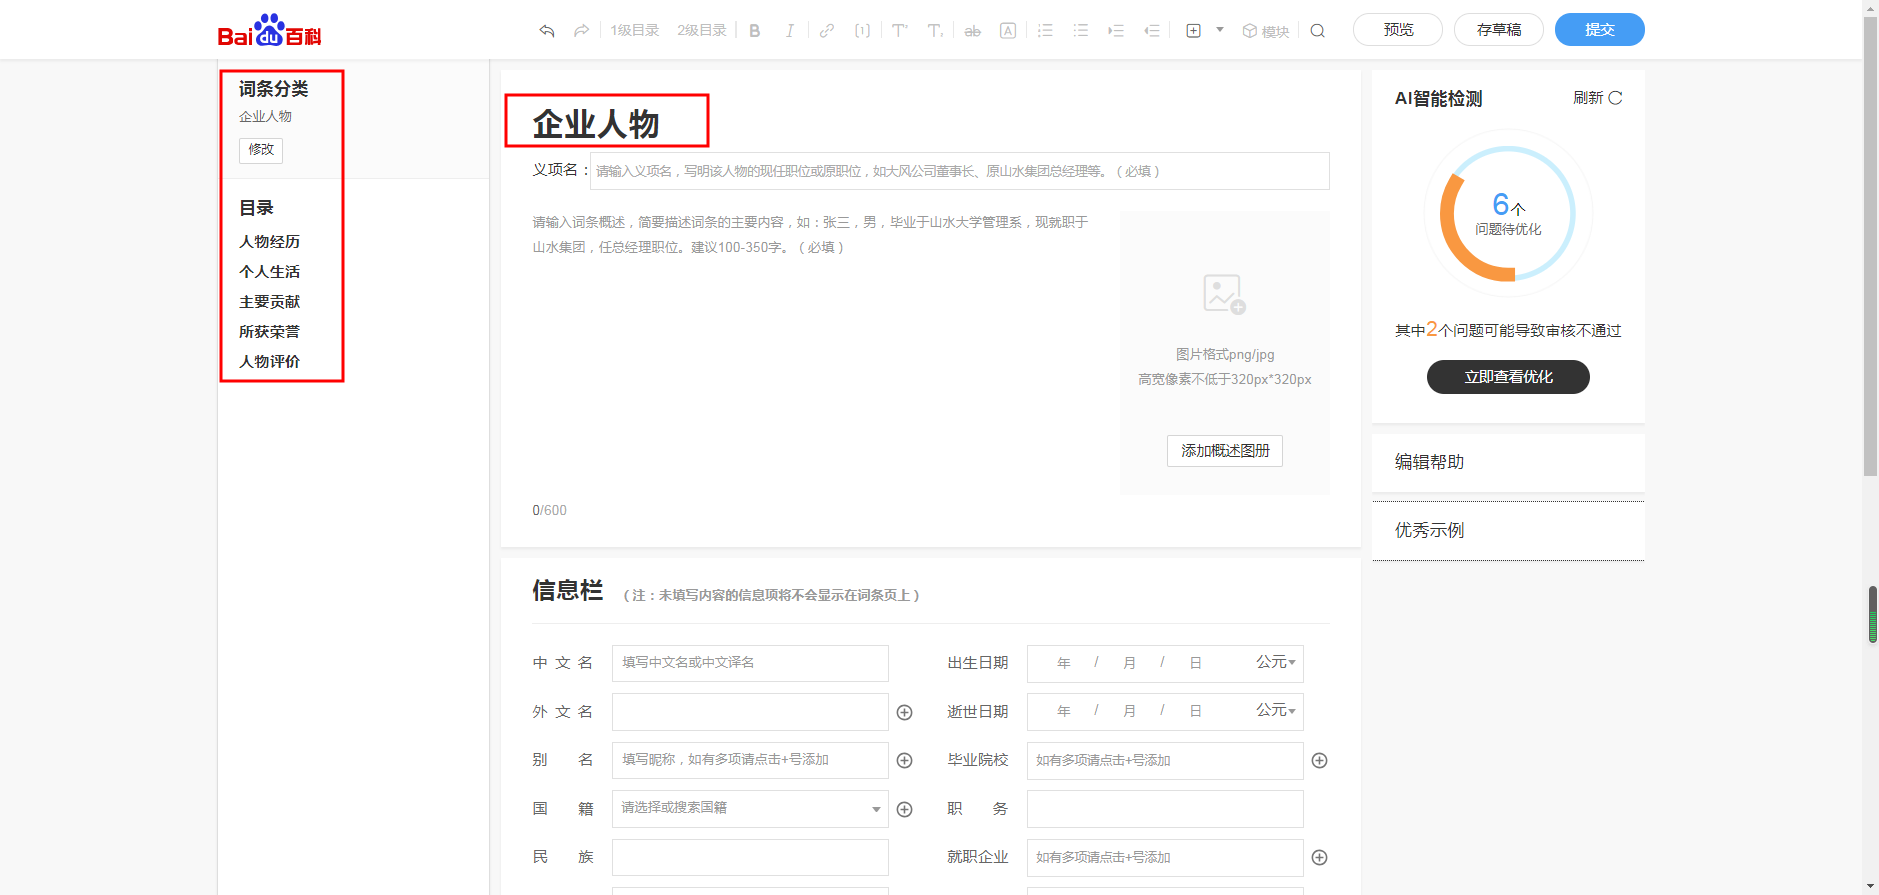
Task: Jump to 人物经历 section
Action: click(x=269, y=242)
